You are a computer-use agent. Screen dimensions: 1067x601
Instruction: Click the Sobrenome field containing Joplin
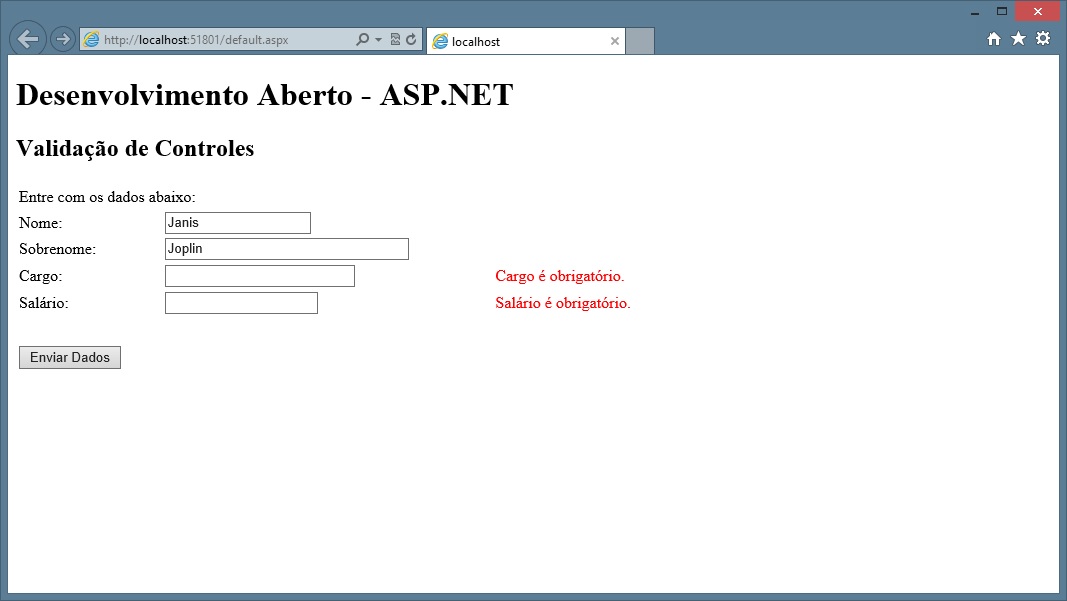(x=286, y=249)
